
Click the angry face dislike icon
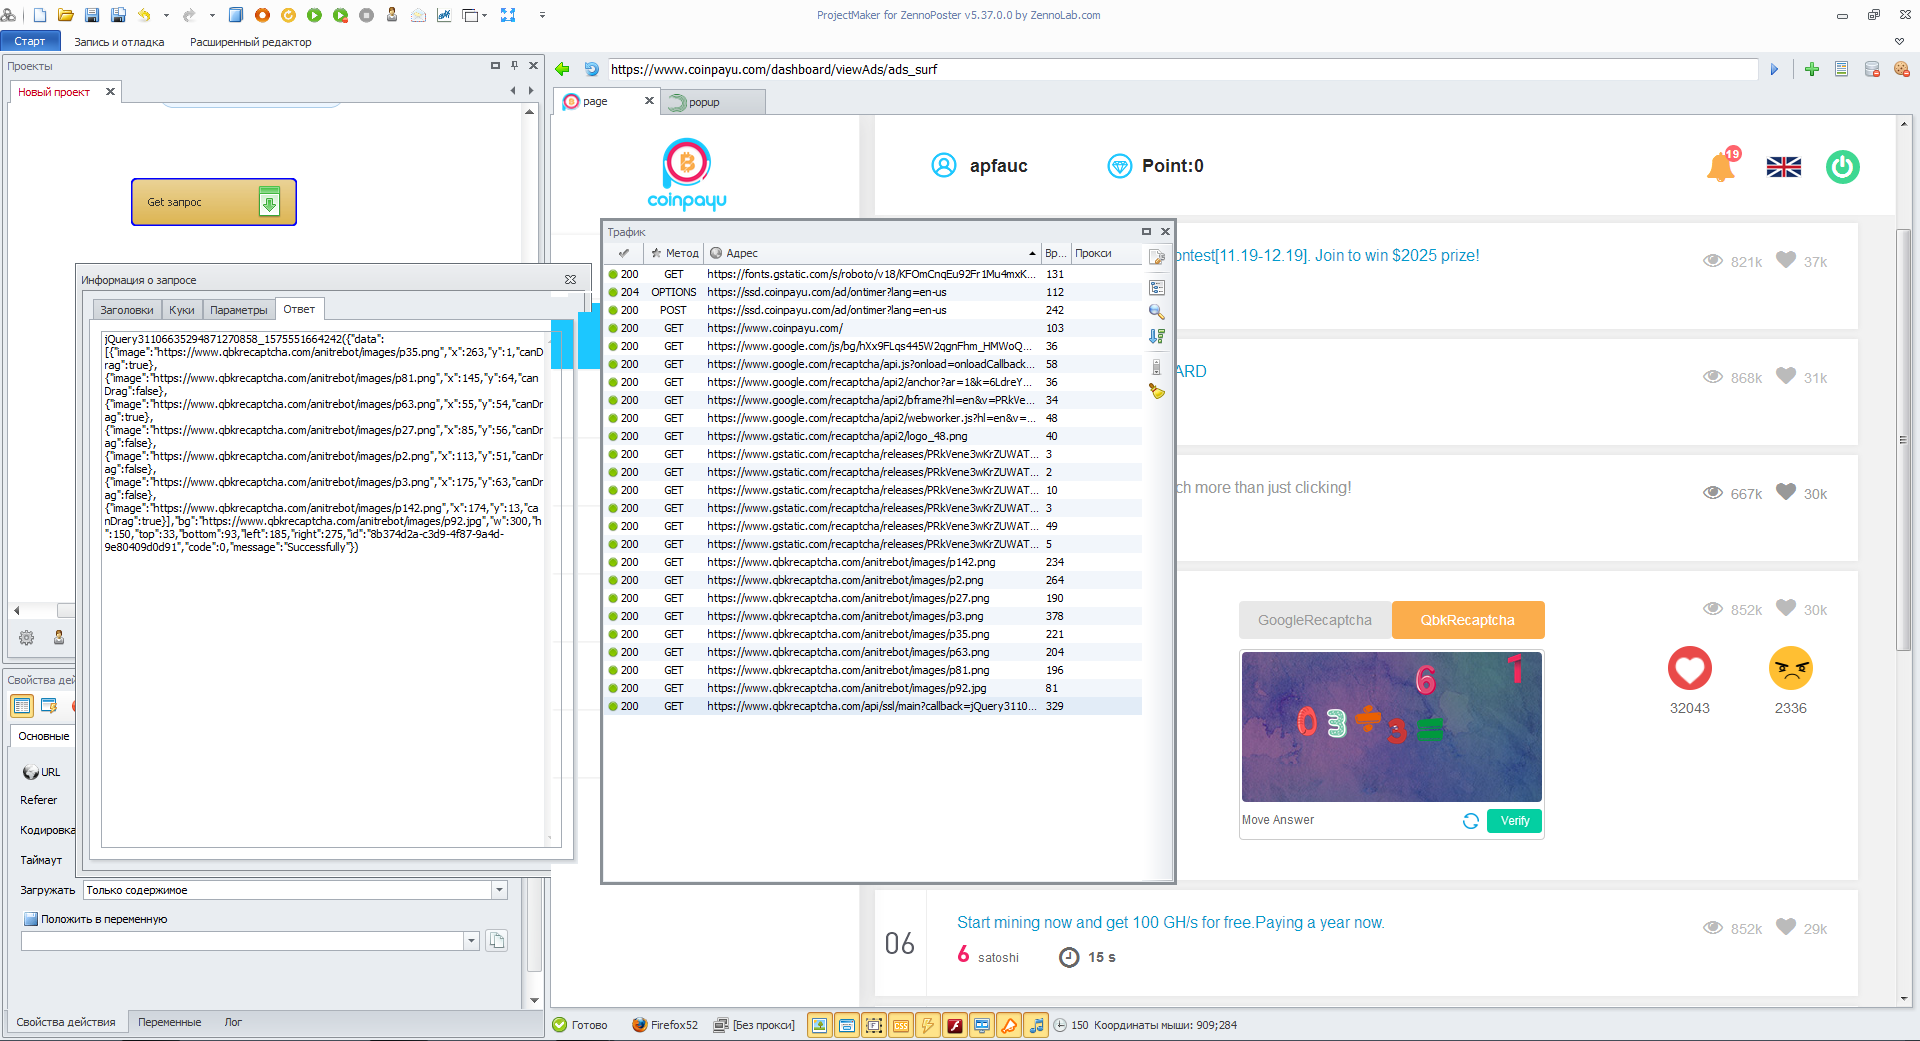1791,669
